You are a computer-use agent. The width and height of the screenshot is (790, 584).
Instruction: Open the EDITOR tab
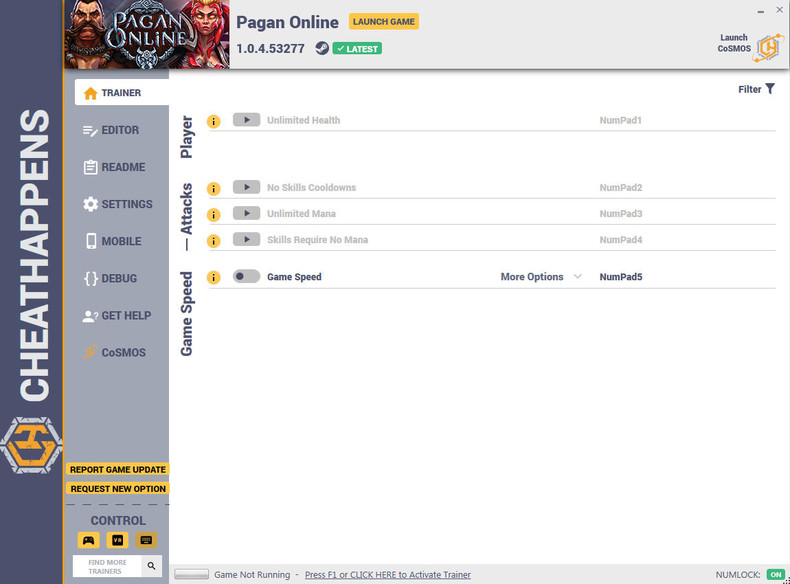[x=111, y=130]
